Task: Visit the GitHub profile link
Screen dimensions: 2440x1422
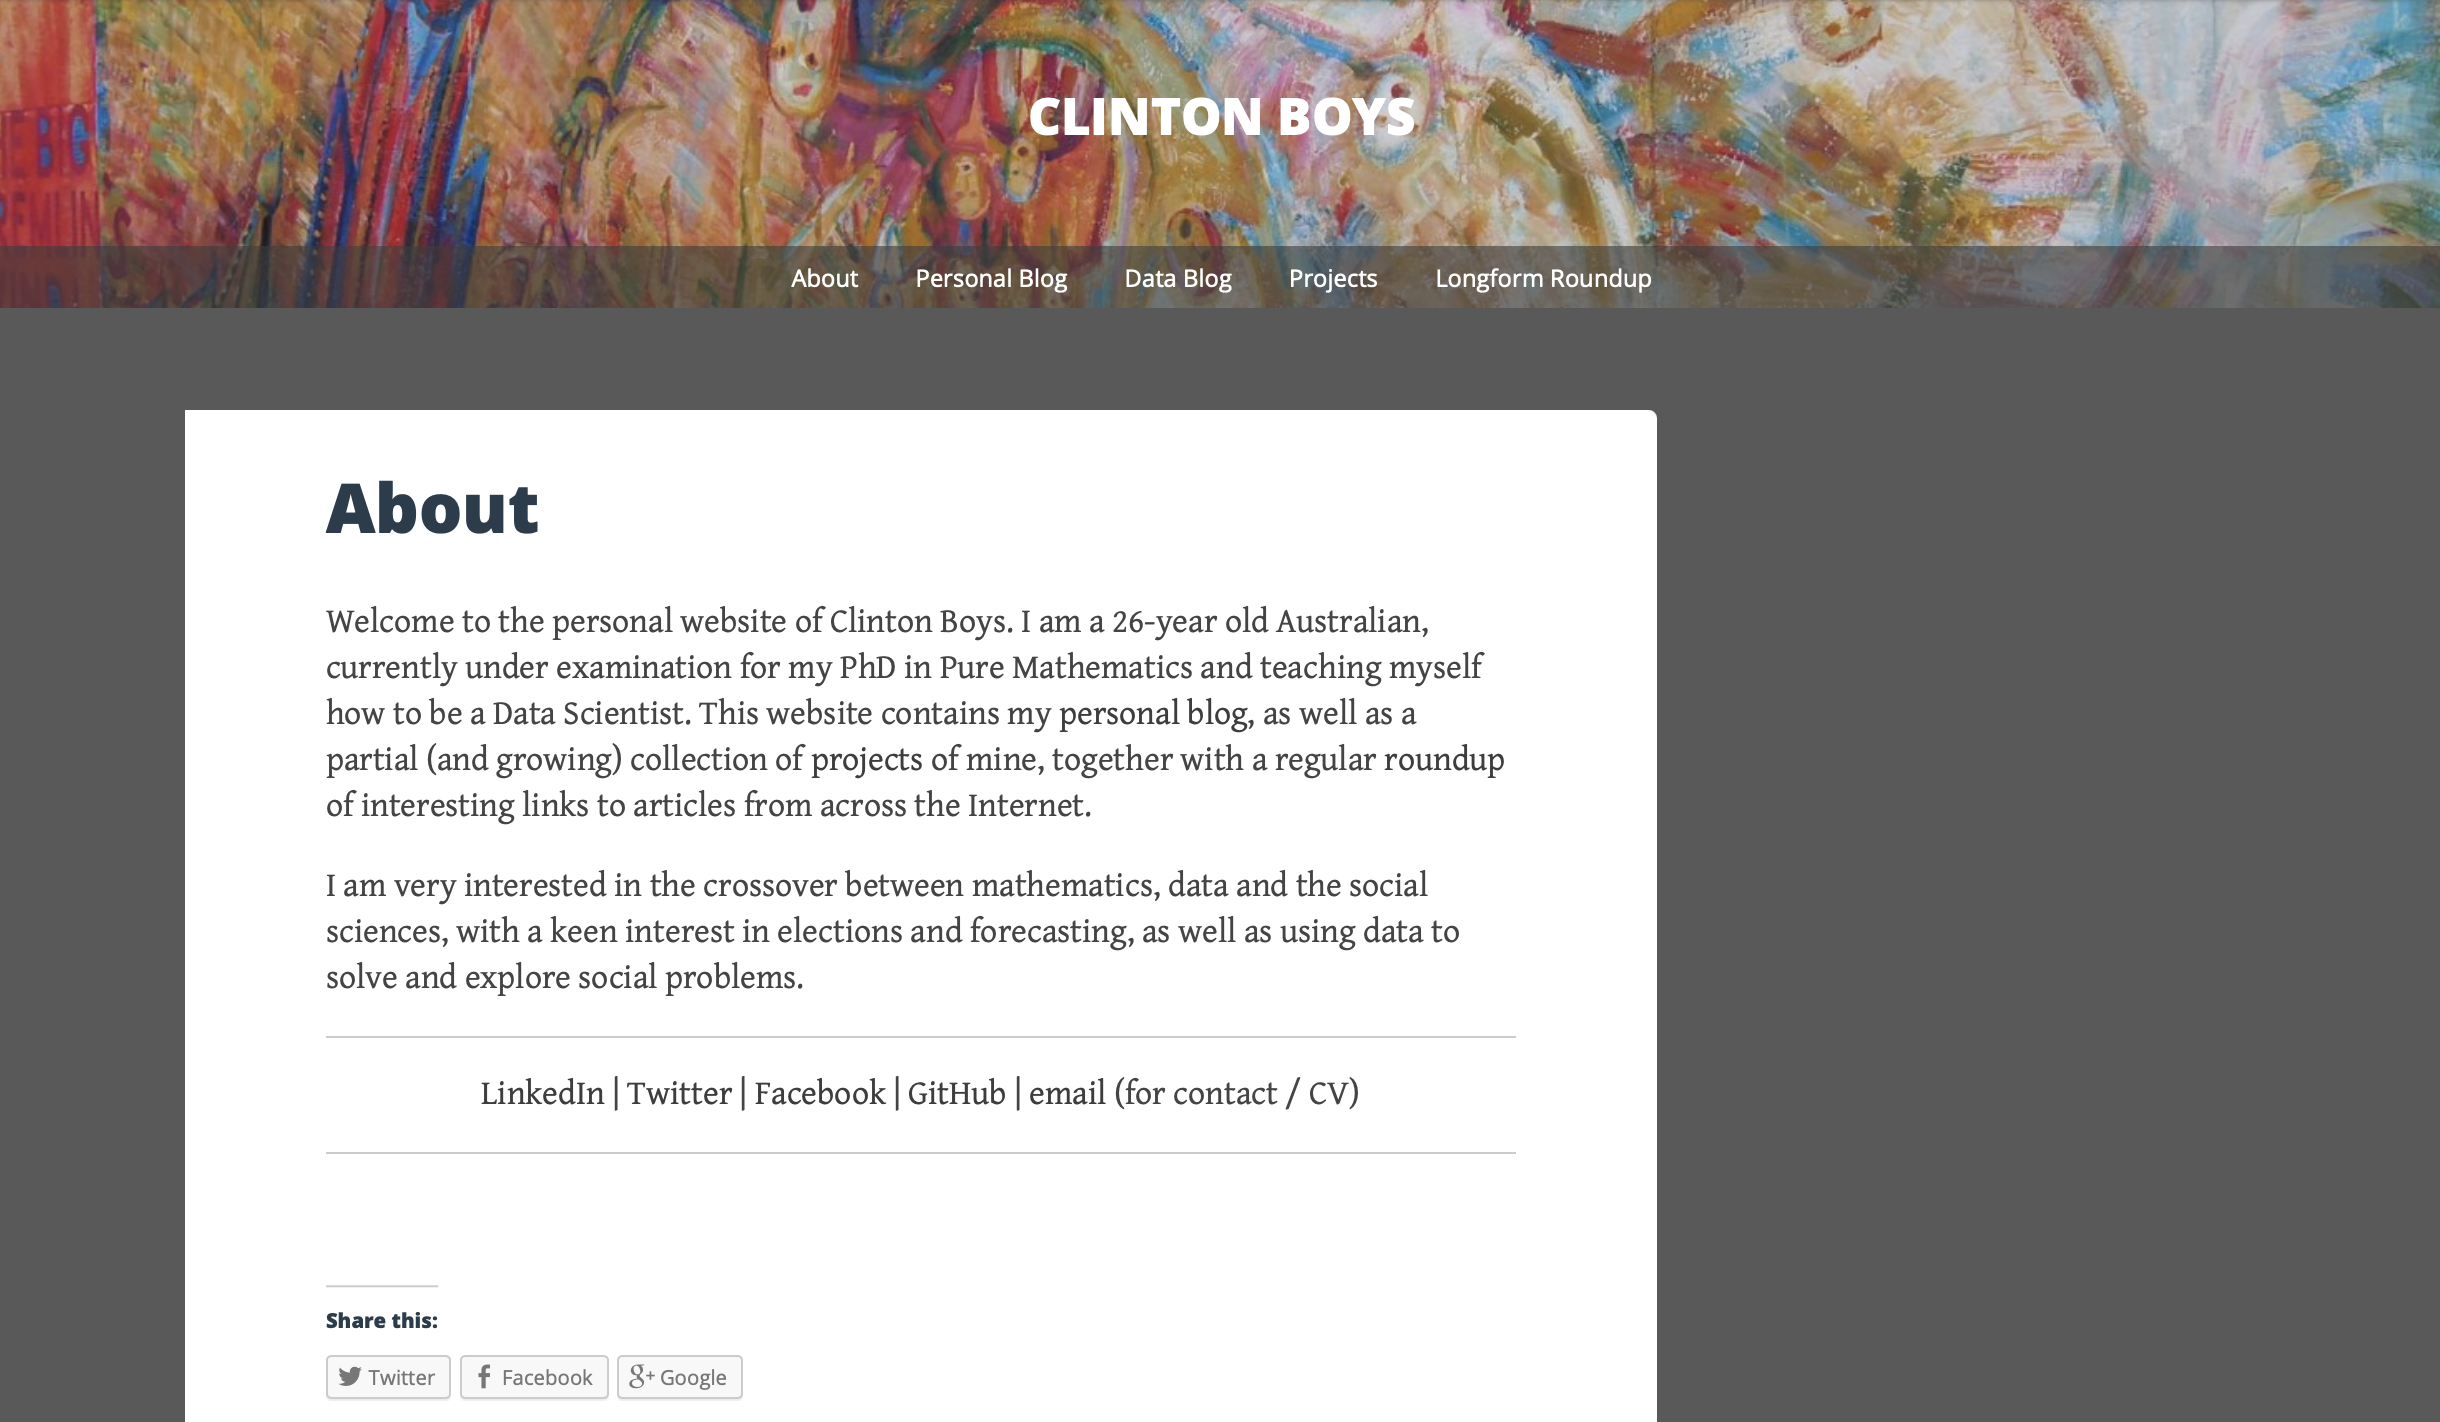Action: point(956,1093)
